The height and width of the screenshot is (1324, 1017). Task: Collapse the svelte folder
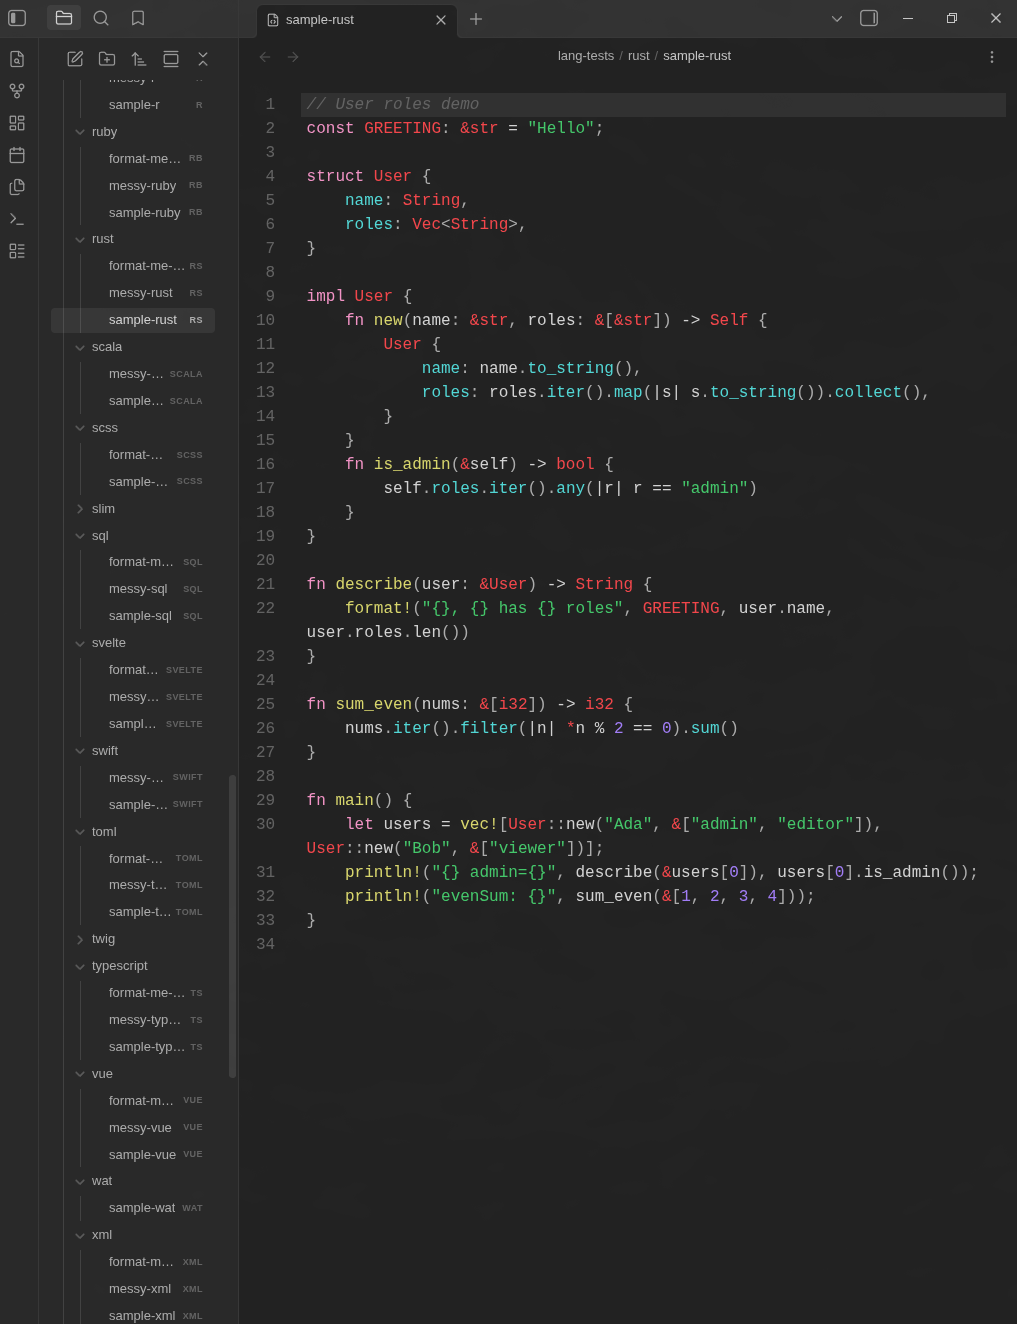coord(133,643)
